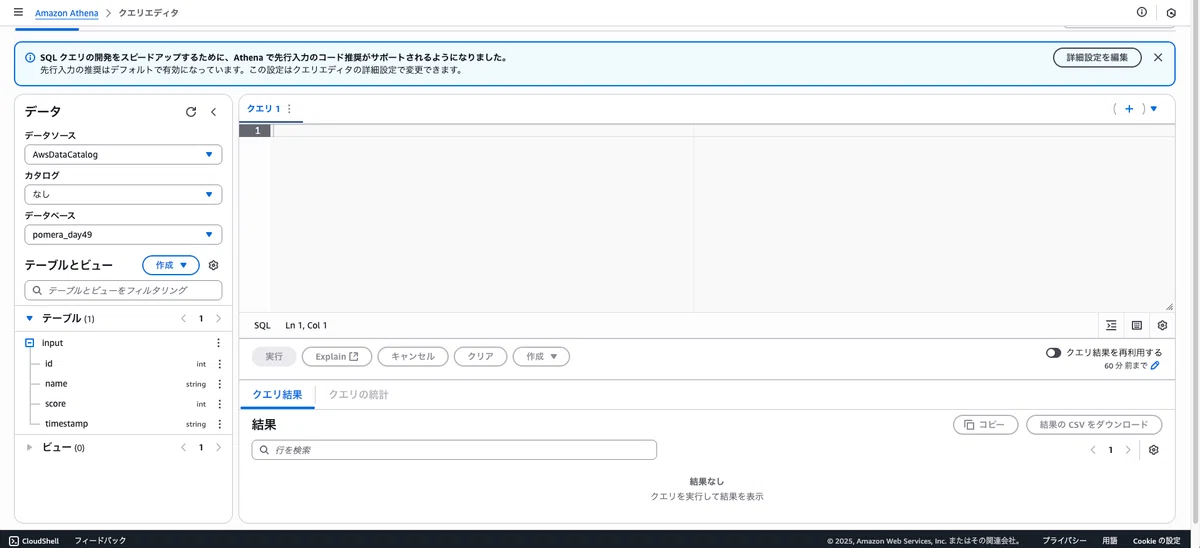Open the 作成 dropdown below the editor
The image size is (1200, 548).
coord(541,356)
